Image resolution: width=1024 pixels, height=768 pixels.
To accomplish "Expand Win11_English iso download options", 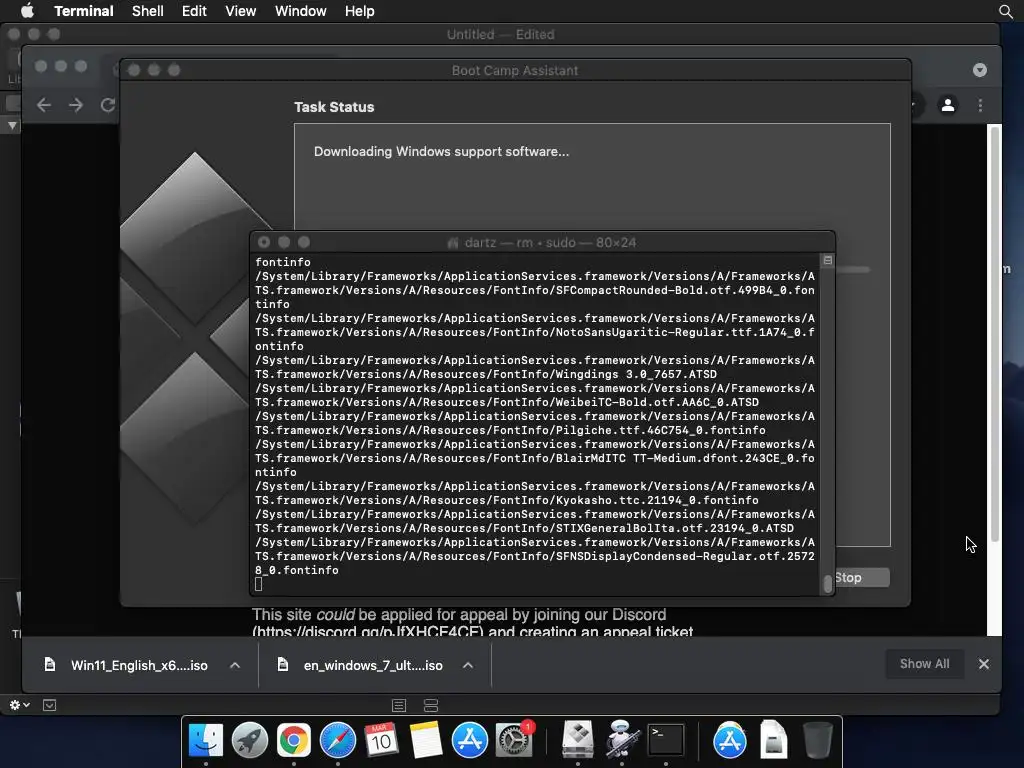I will 235,665.
